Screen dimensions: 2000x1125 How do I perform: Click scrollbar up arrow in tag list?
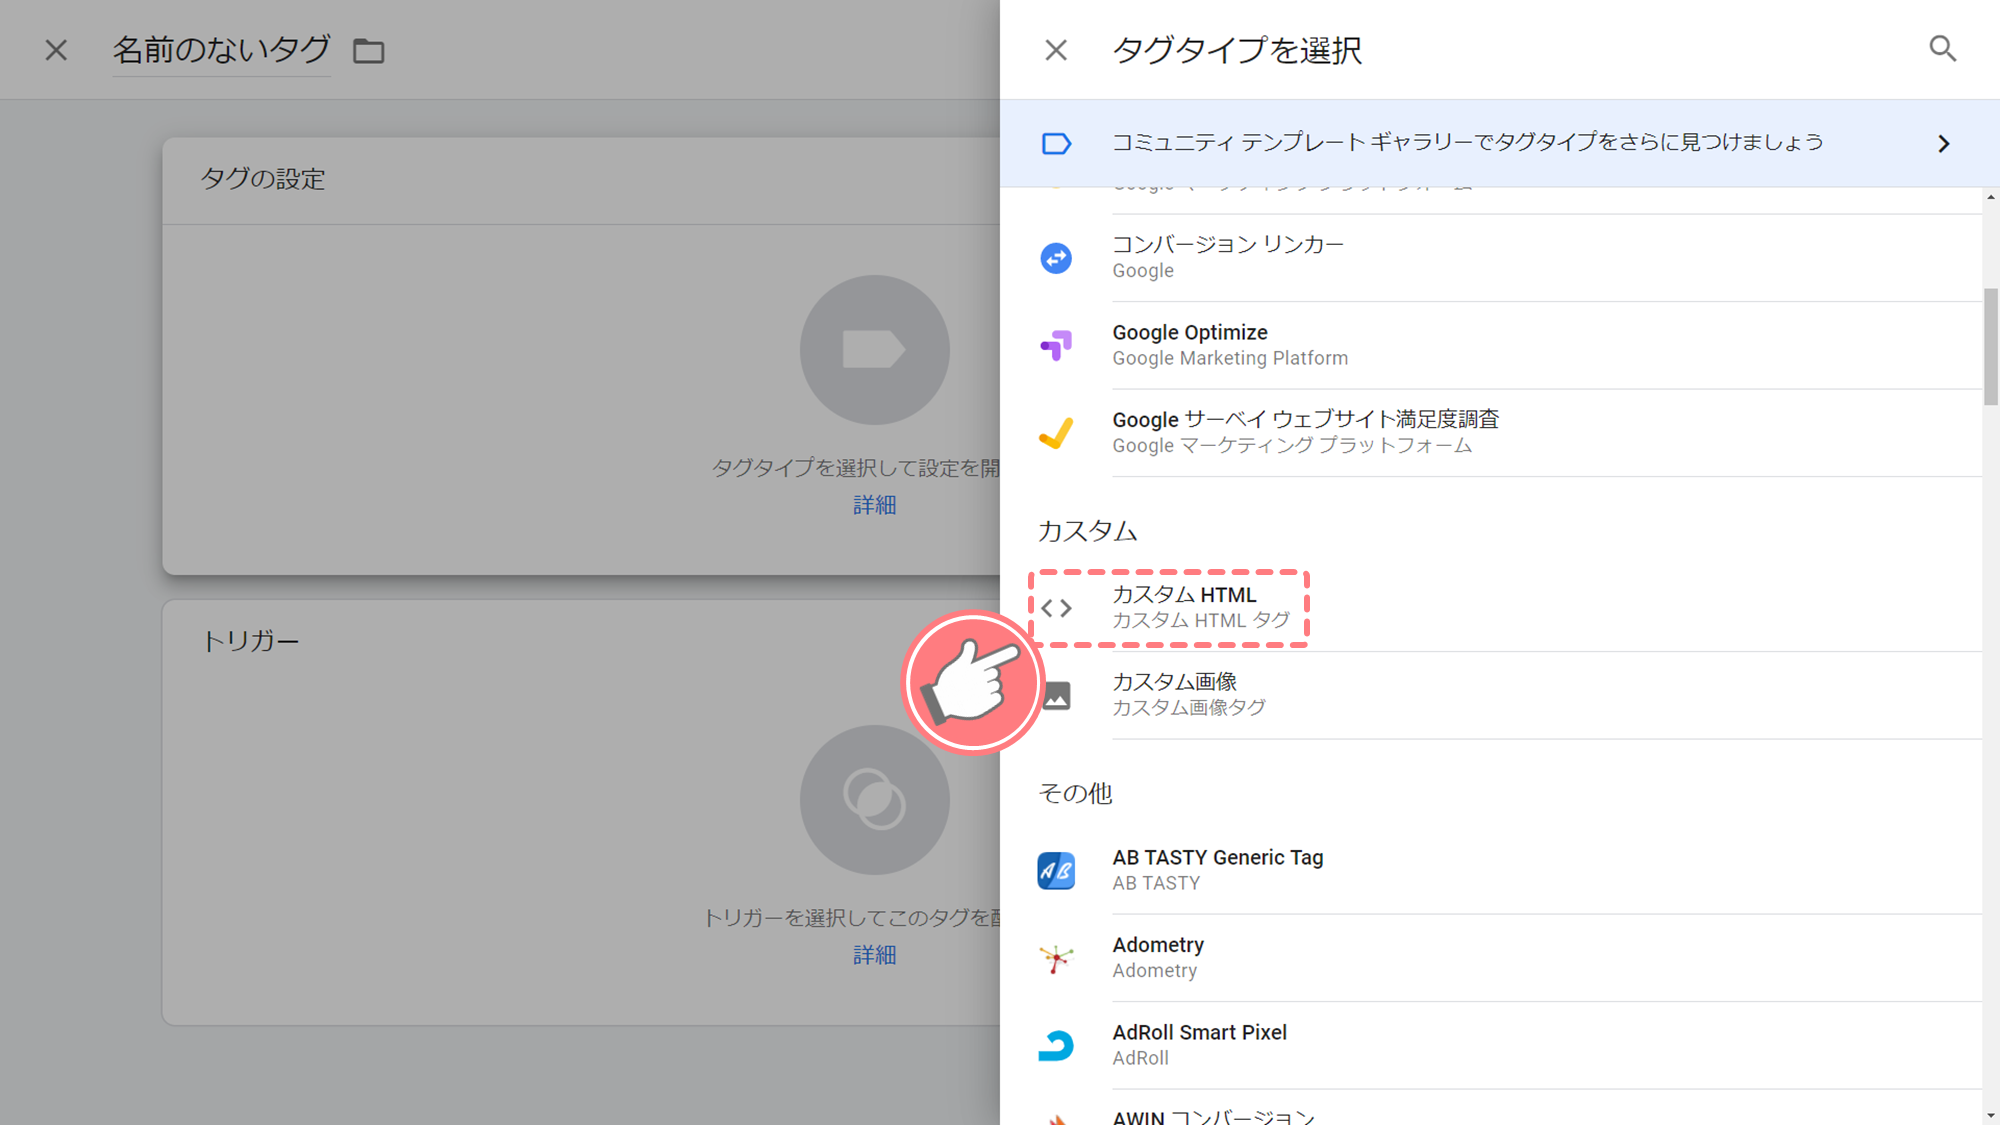pyautogui.click(x=1991, y=197)
